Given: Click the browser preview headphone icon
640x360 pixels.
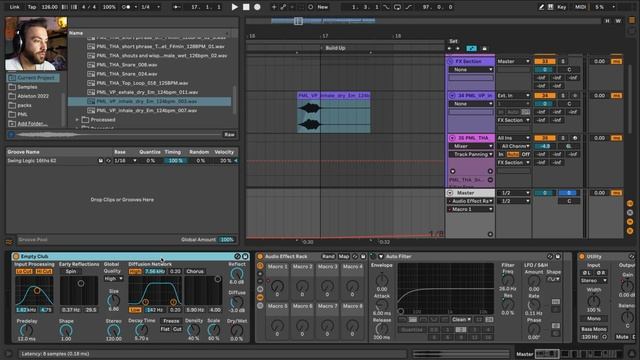Looking at the screenshot, I should click(x=11, y=134).
